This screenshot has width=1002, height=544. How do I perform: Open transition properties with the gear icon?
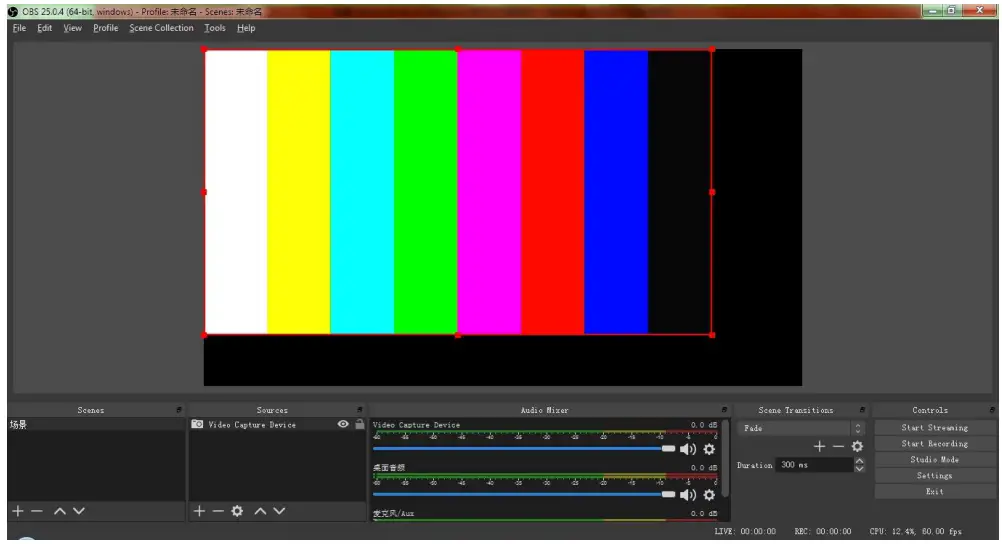coord(858,446)
